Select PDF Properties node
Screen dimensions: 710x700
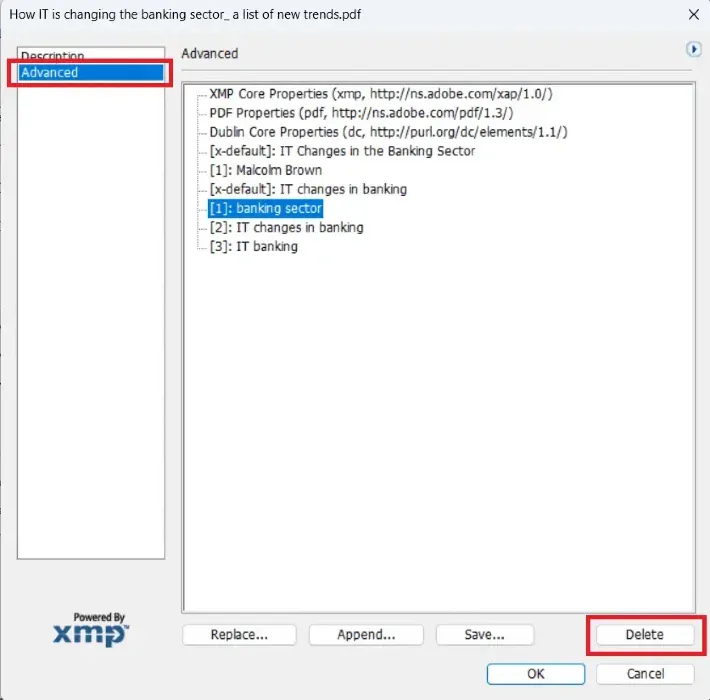tap(361, 113)
